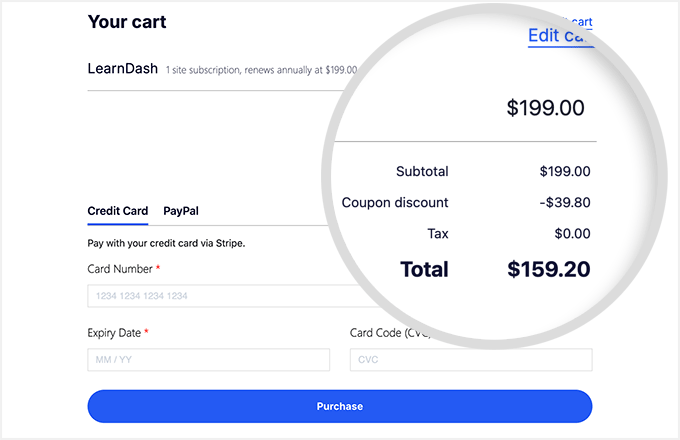Click the $0.00 tax amount

[572, 233]
